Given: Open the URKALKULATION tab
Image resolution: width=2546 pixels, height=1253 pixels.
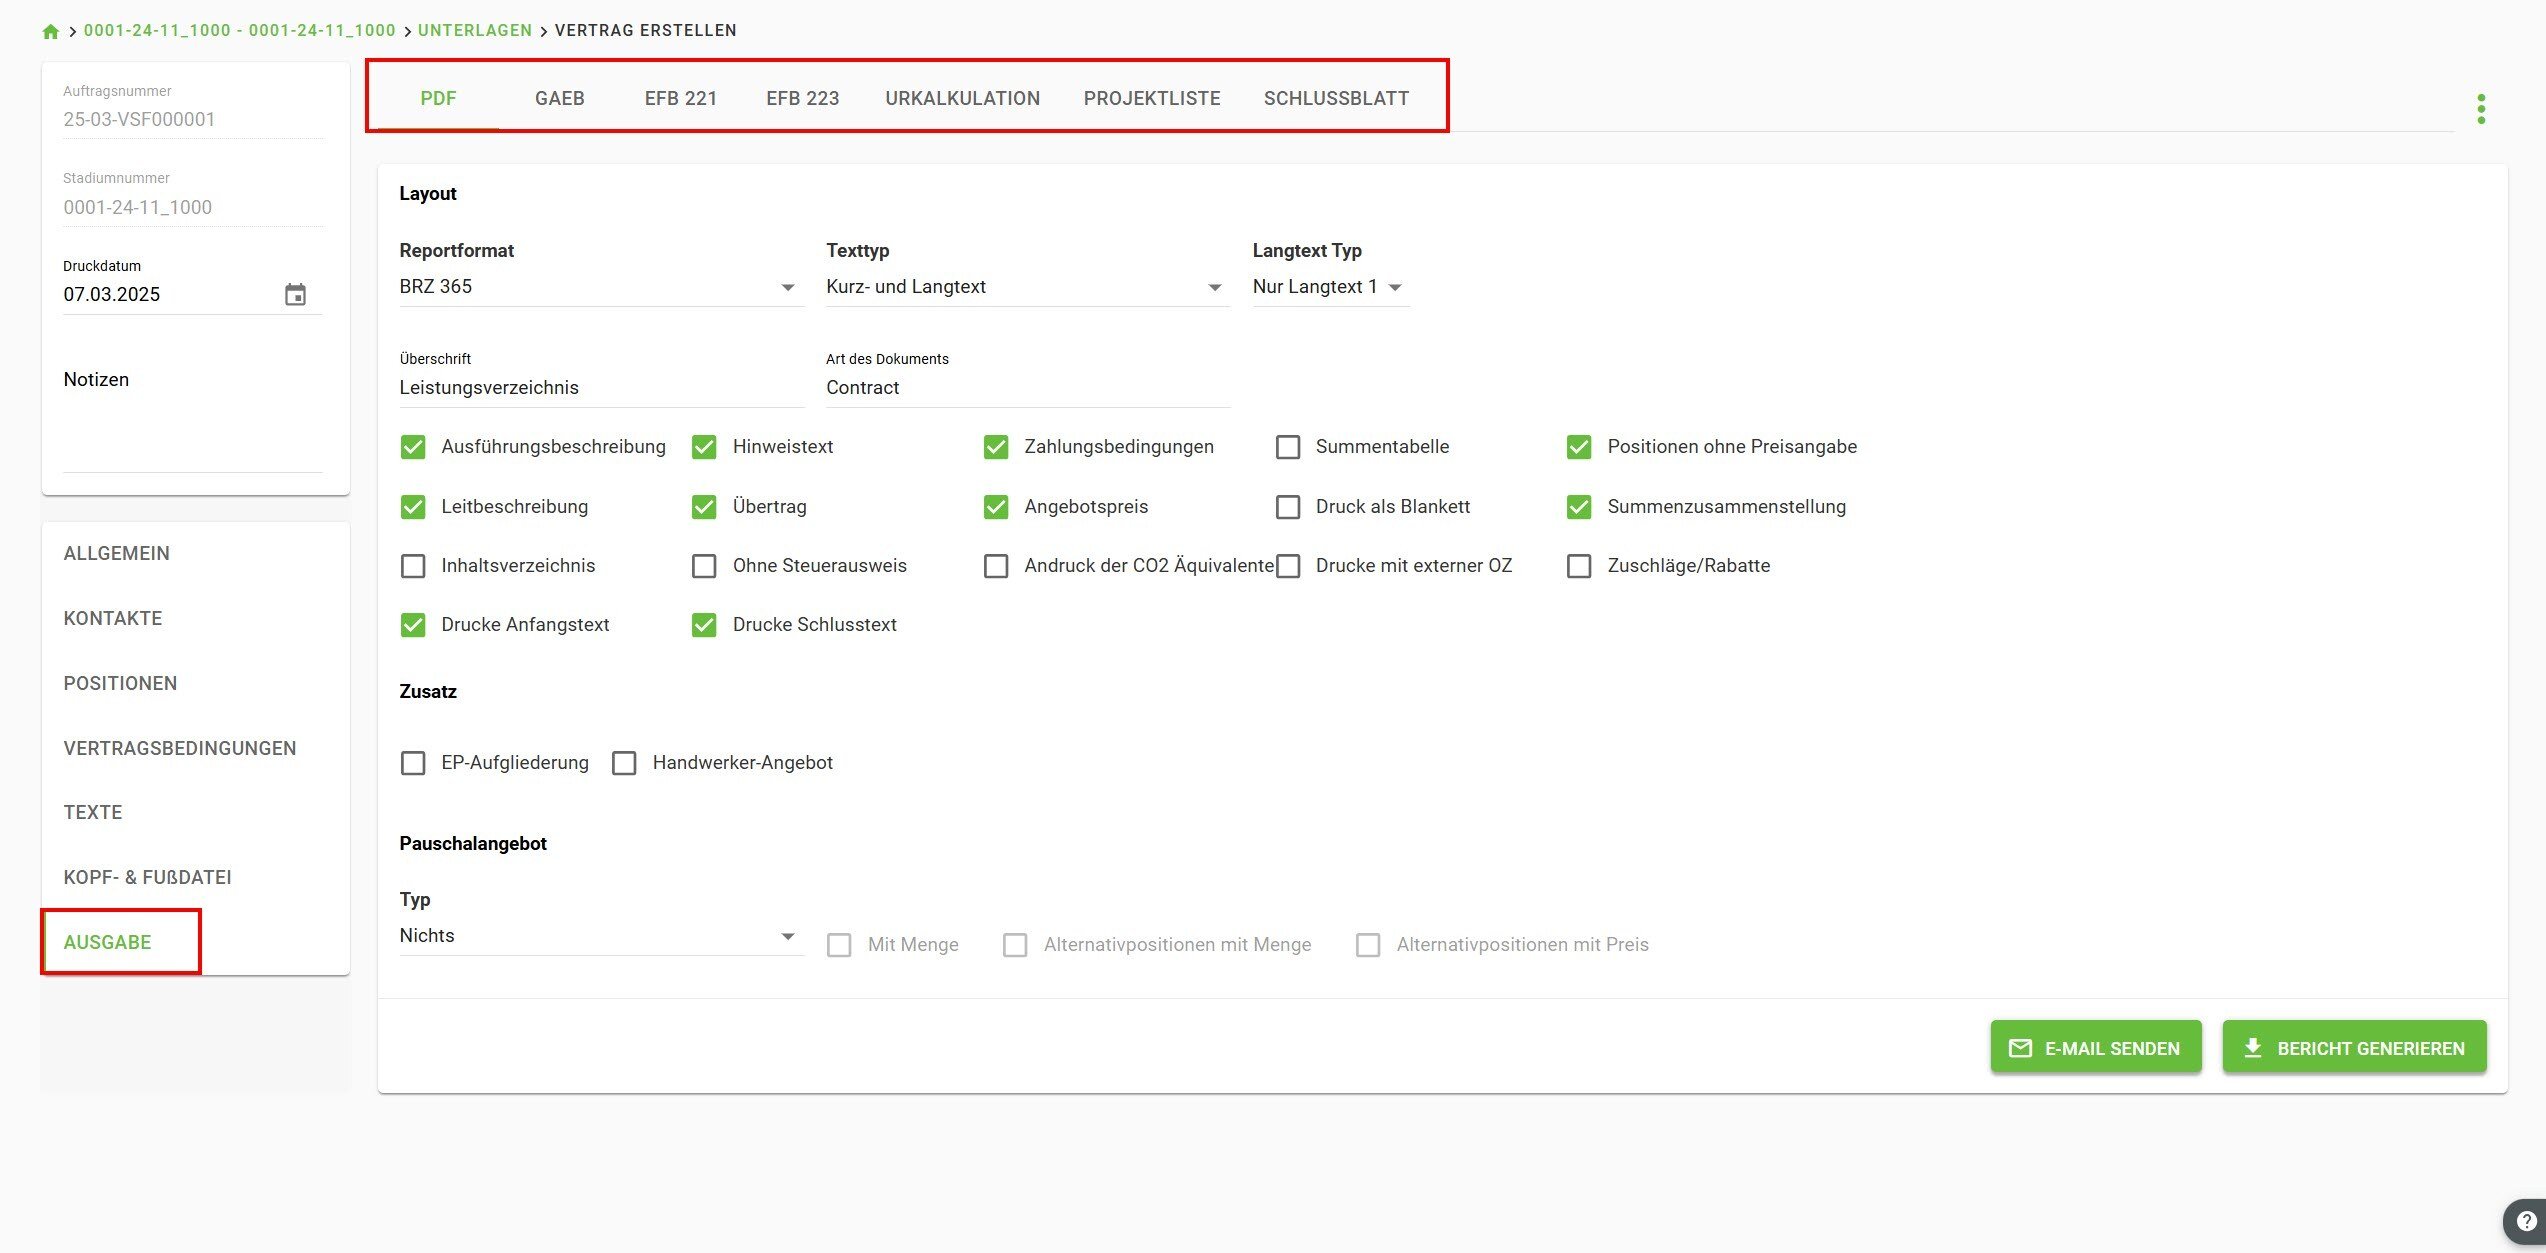Looking at the screenshot, I should (962, 98).
